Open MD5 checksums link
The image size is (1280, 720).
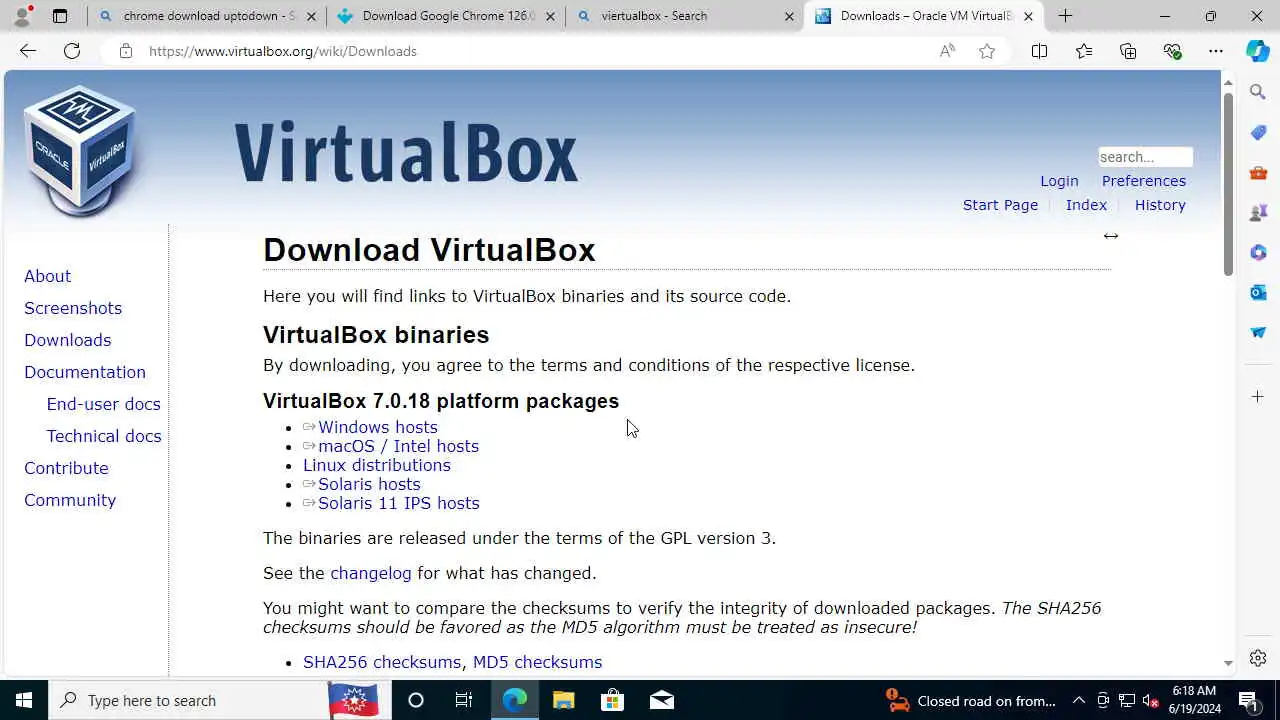click(537, 662)
